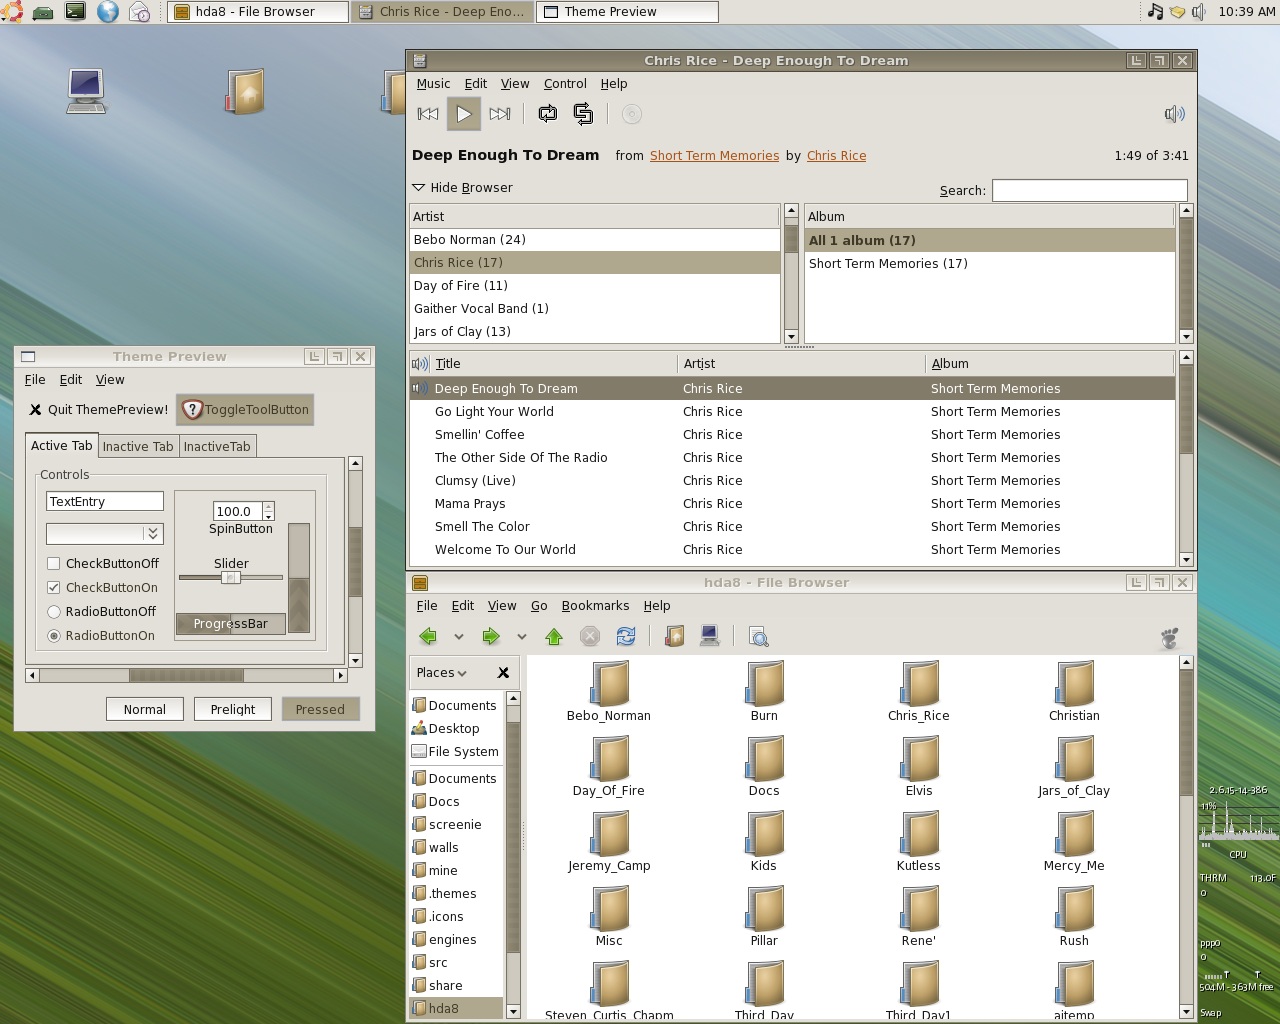Click the TextEntry input field
Viewport: 1280px width, 1024px height.
(x=105, y=502)
